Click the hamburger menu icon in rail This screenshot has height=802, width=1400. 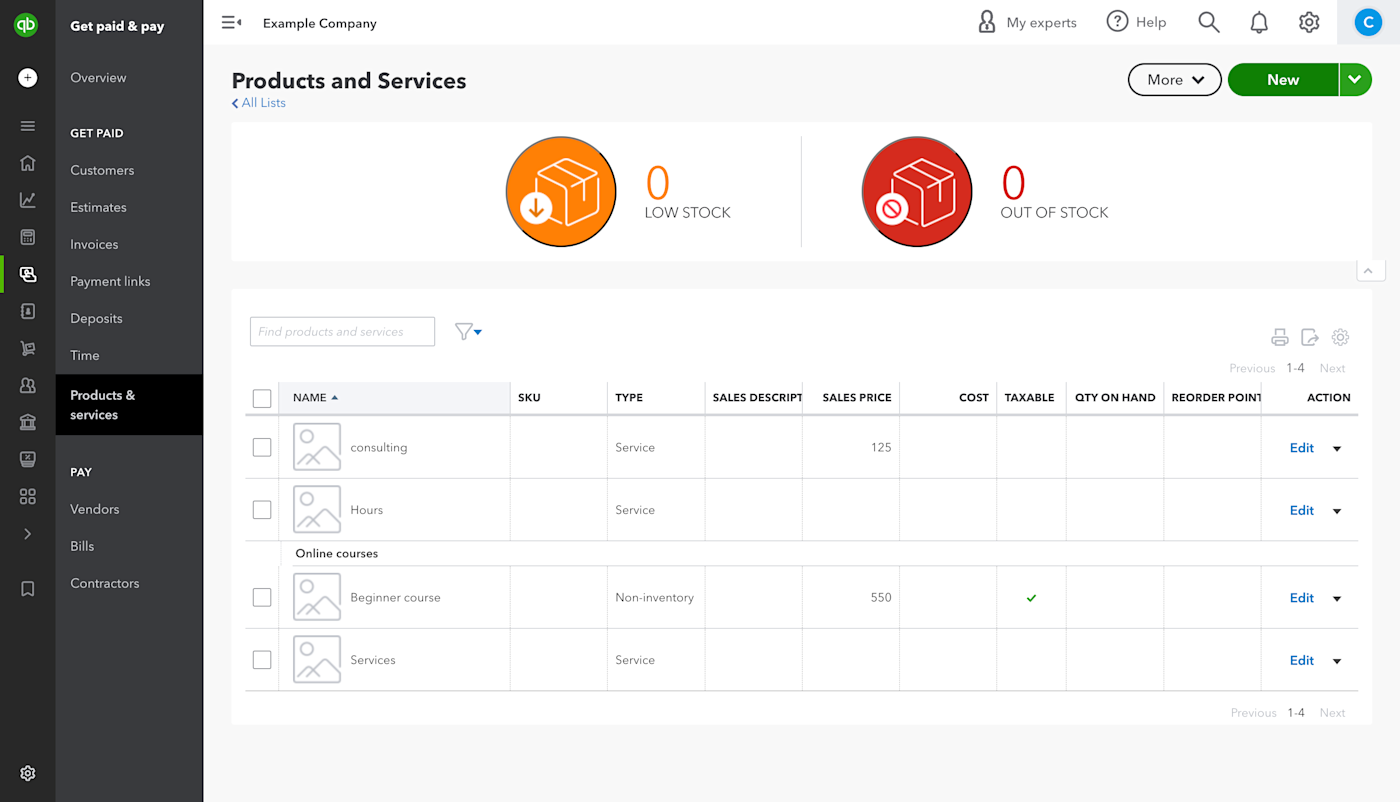pyautogui.click(x=28, y=126)
